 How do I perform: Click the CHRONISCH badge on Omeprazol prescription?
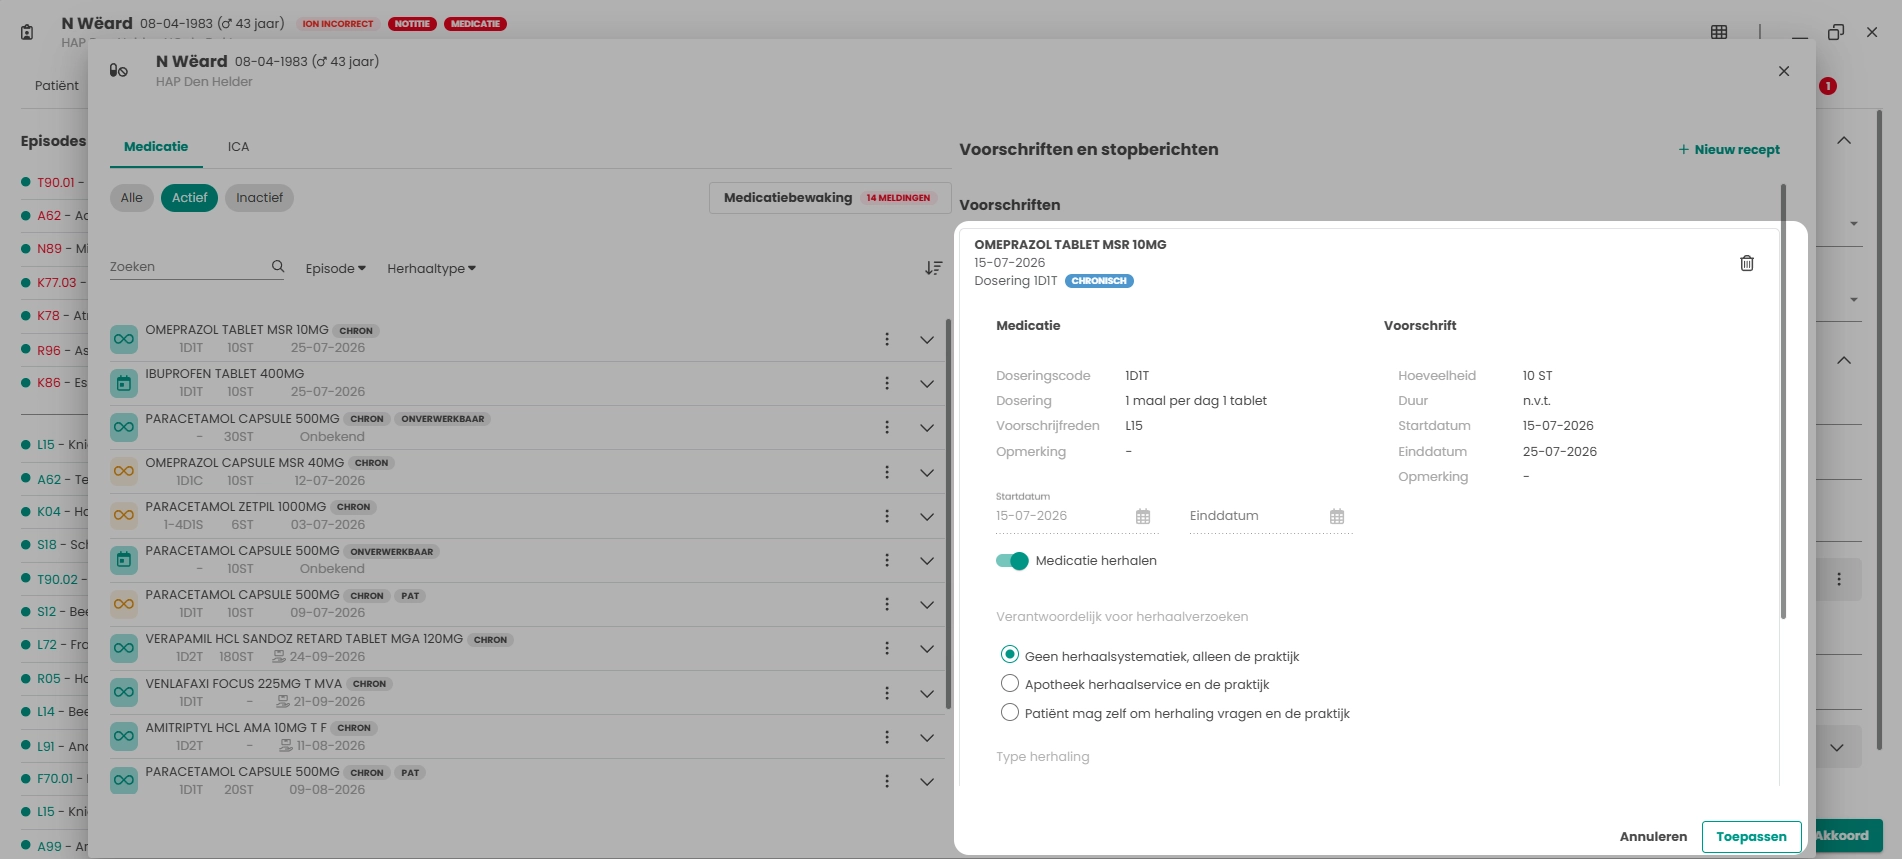(x=1099, y=281)
